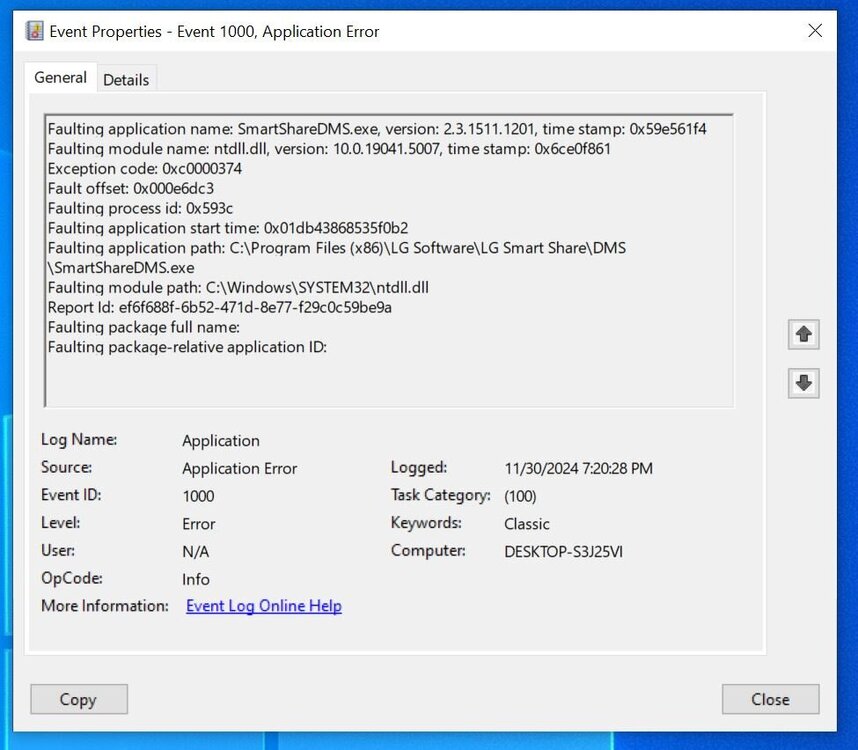858x750 pixels.
Task: Click the Event ID value 1000
Action: pyautogui.click(x=198, y=496)
